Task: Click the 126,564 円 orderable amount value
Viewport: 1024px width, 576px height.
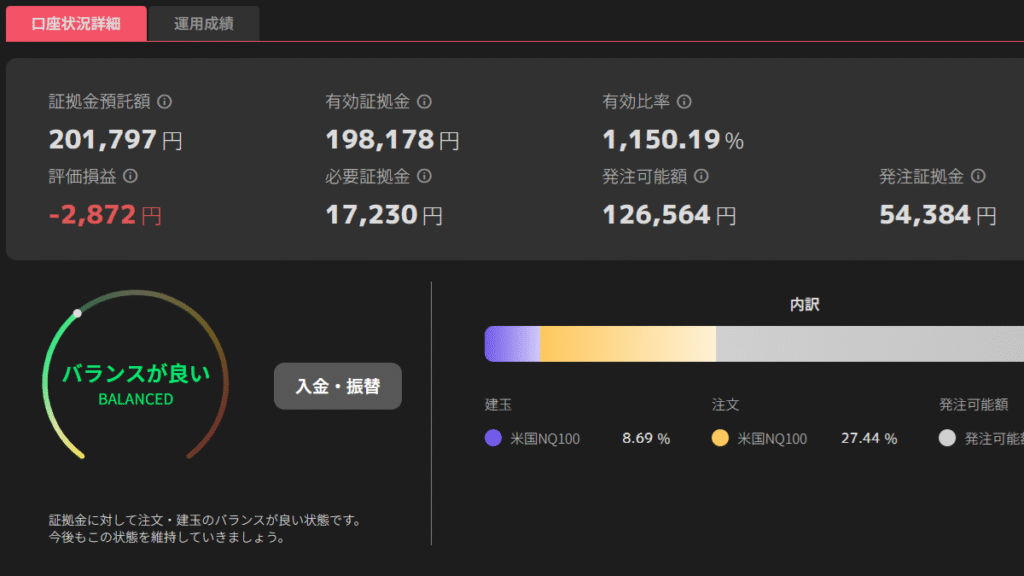Action: pos(669,215)
